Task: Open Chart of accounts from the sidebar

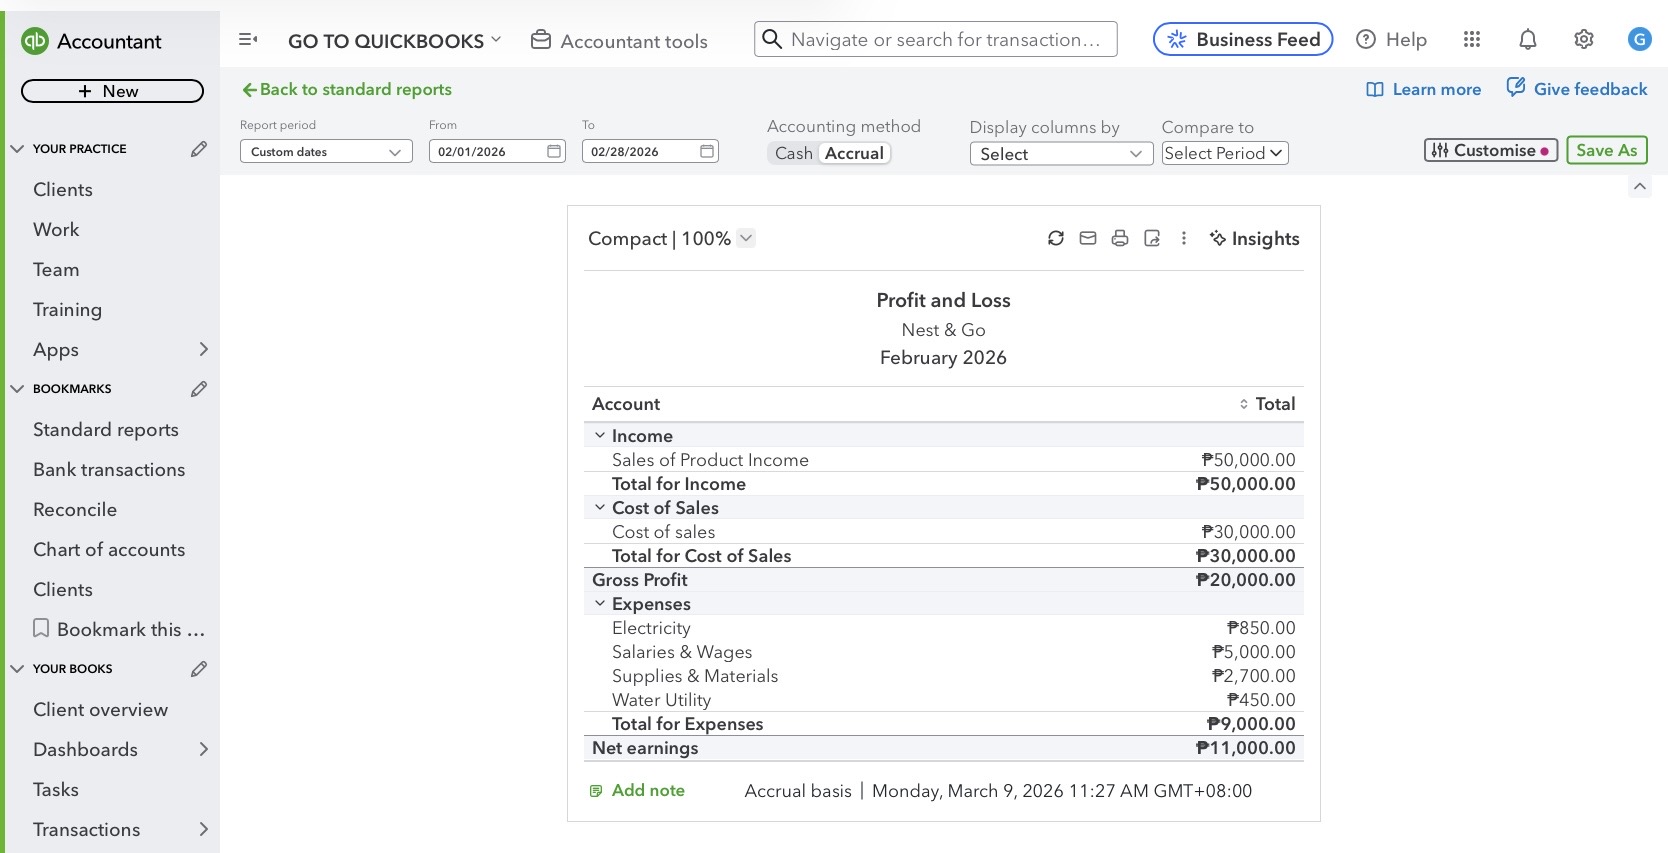Action: [x=109, y=550]
